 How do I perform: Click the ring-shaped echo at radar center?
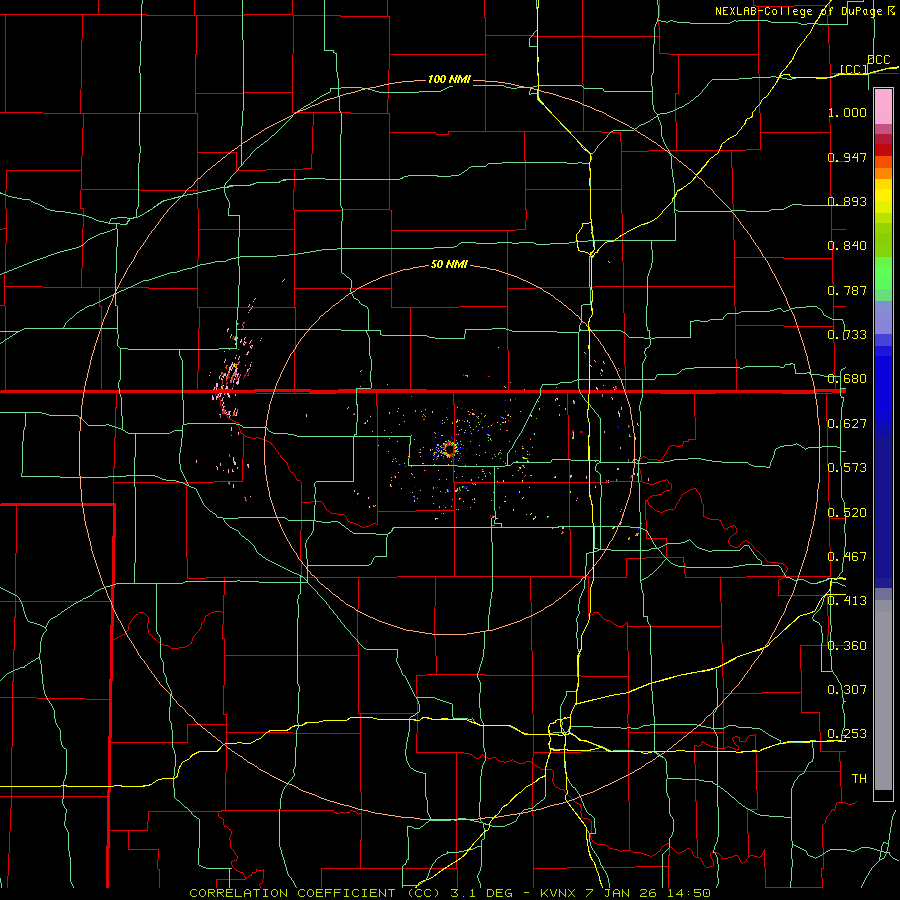click(449, 449)
